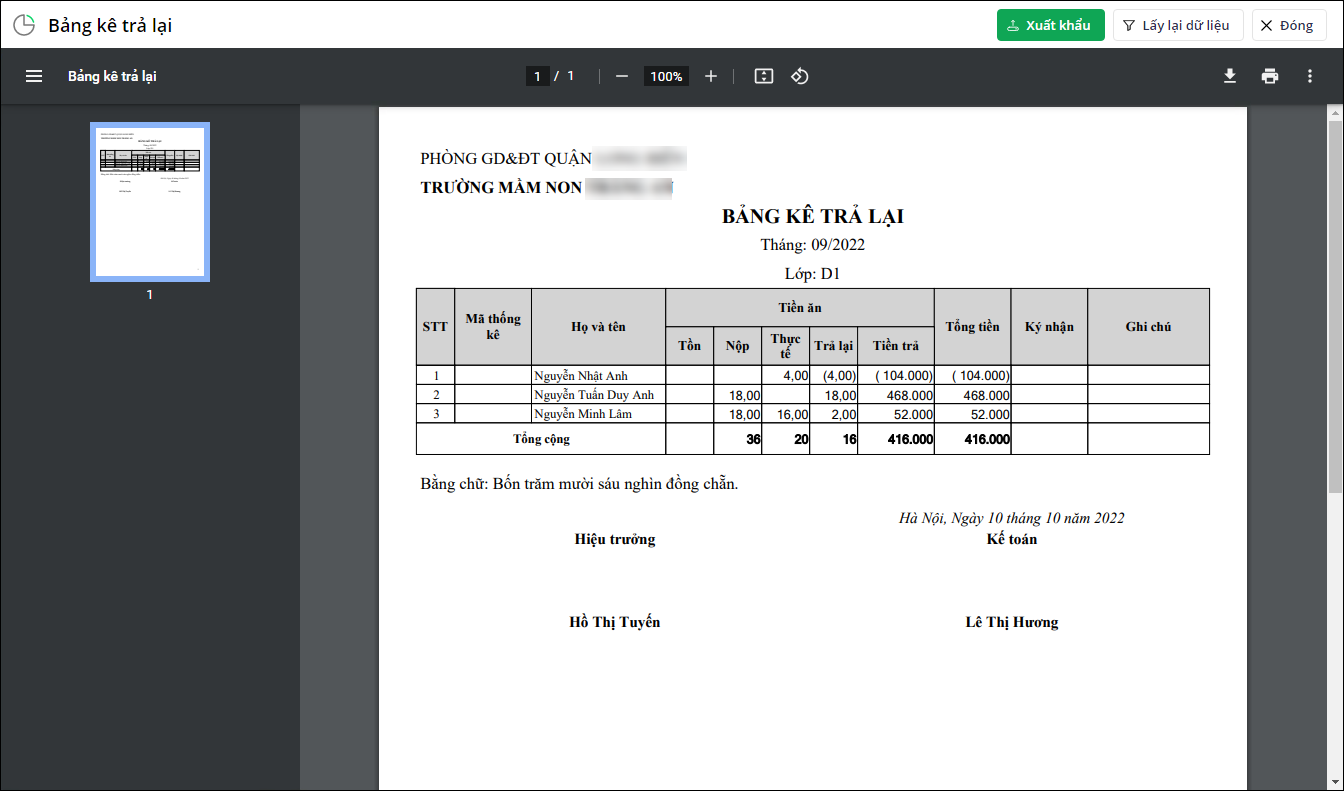Screen dimensions: 1344x791
Task: Click the Tiền trả value 468.000
Action: coord(908,395)
